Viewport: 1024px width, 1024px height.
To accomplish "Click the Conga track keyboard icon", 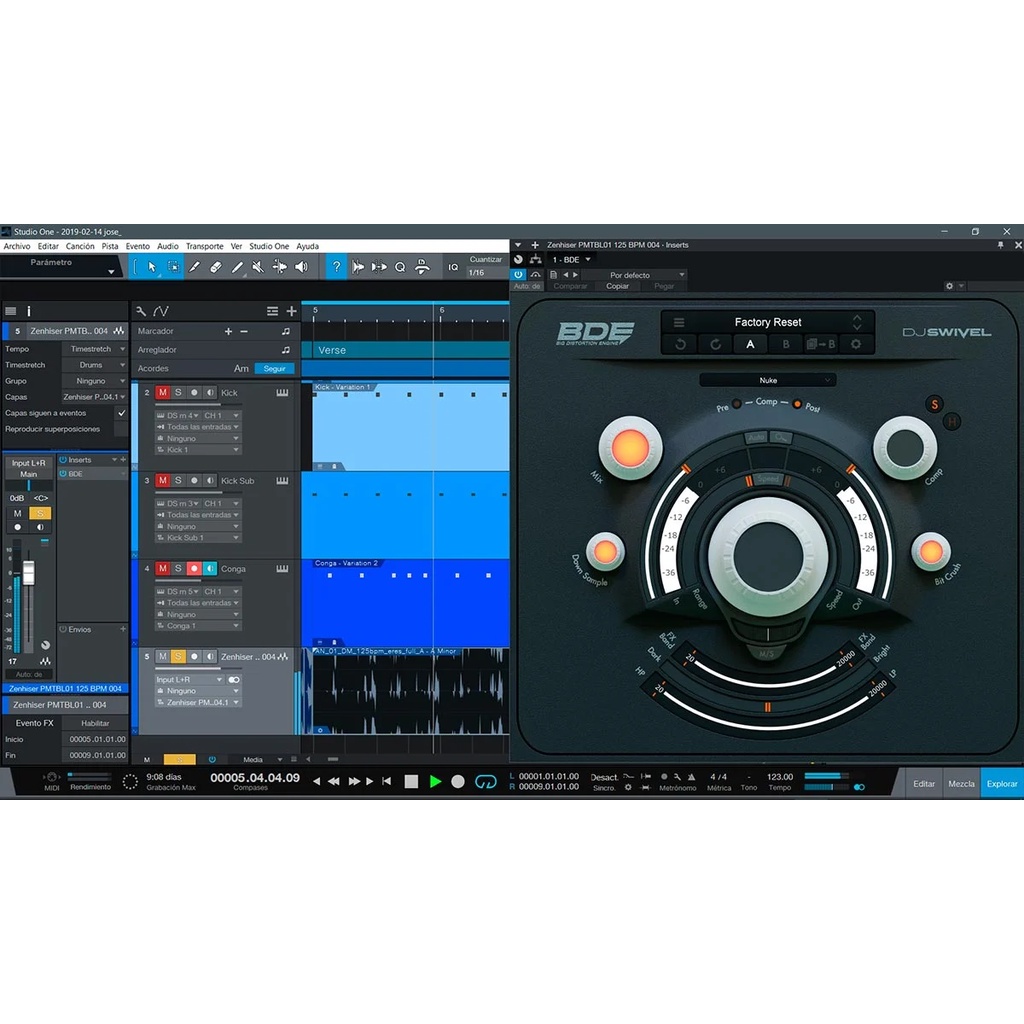I will pyautogui.click(x=282, y=569).
